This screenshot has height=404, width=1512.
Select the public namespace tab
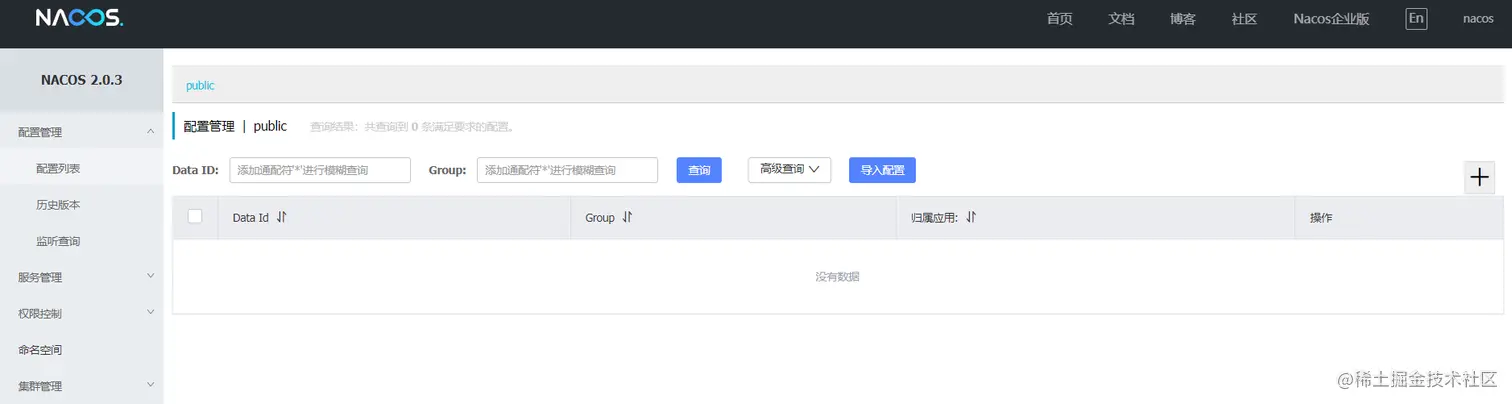coord(200,86)
